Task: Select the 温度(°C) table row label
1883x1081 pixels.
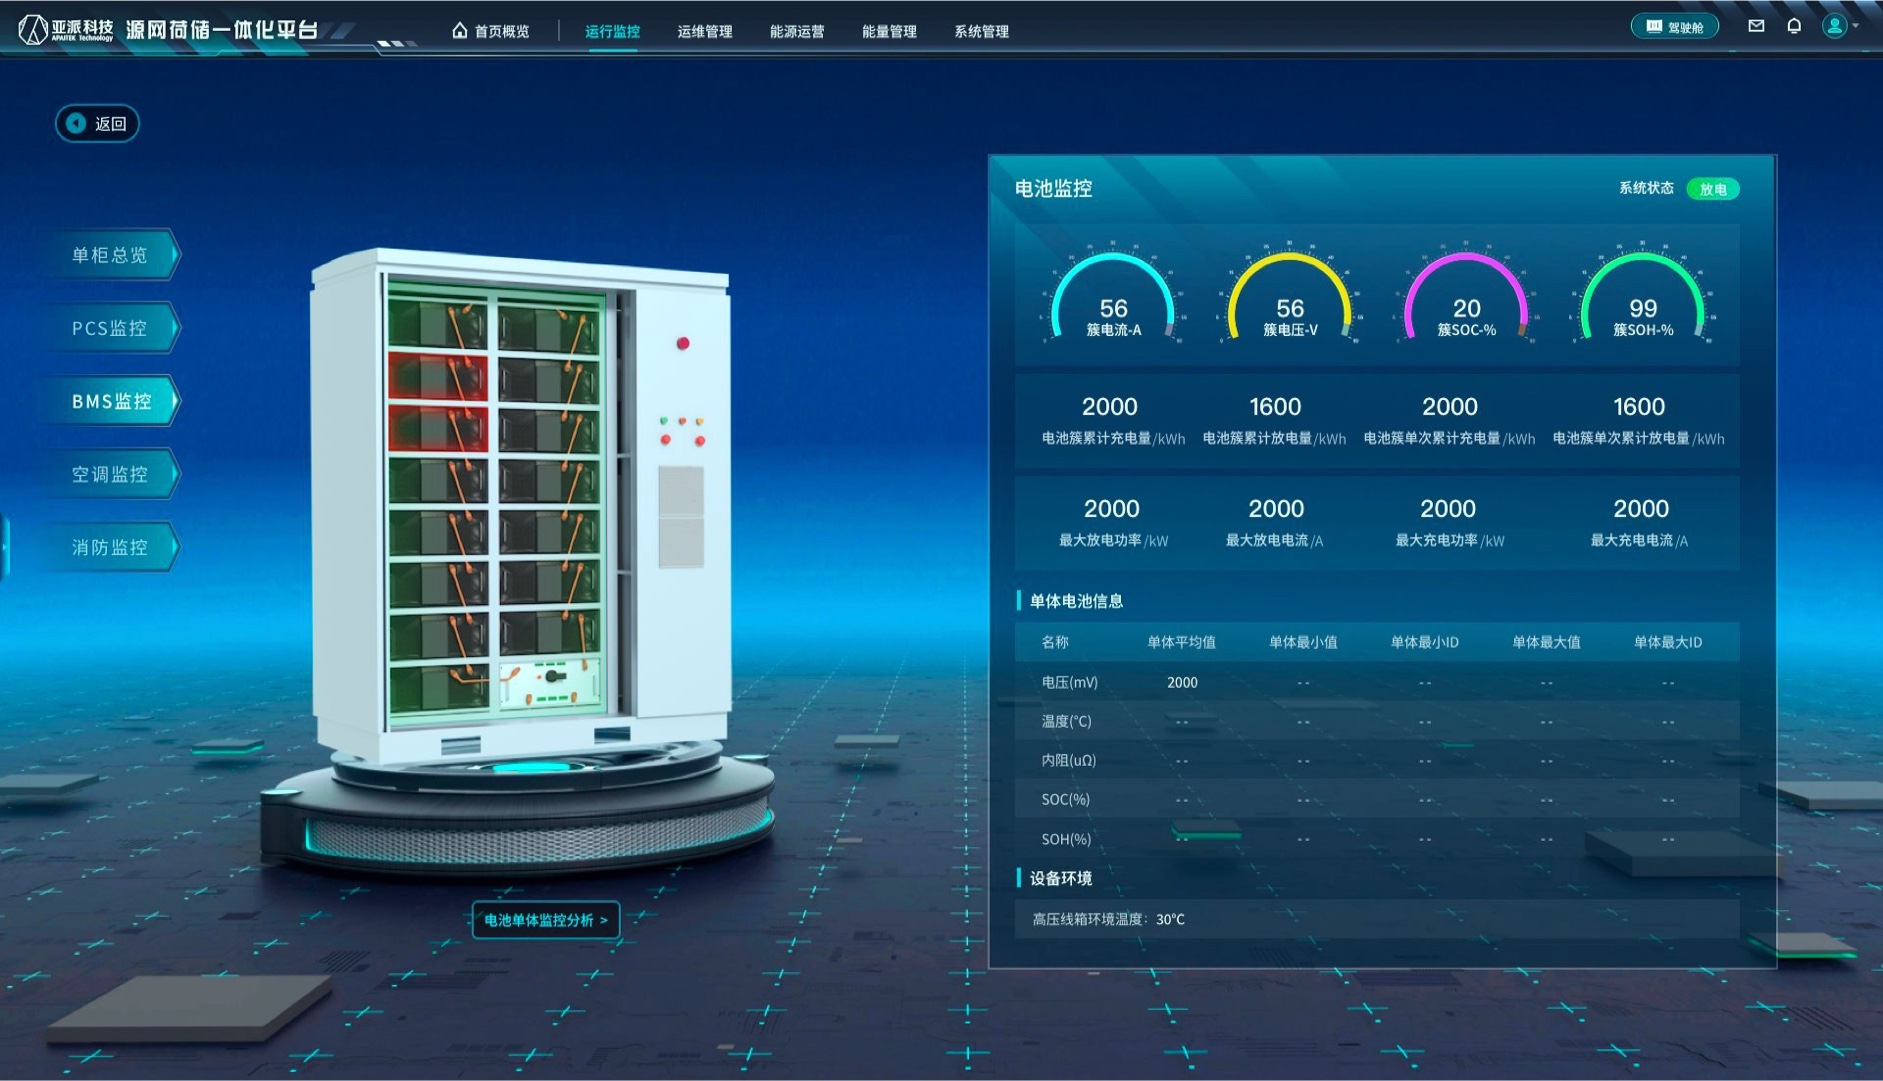Action: point(1066,721)
